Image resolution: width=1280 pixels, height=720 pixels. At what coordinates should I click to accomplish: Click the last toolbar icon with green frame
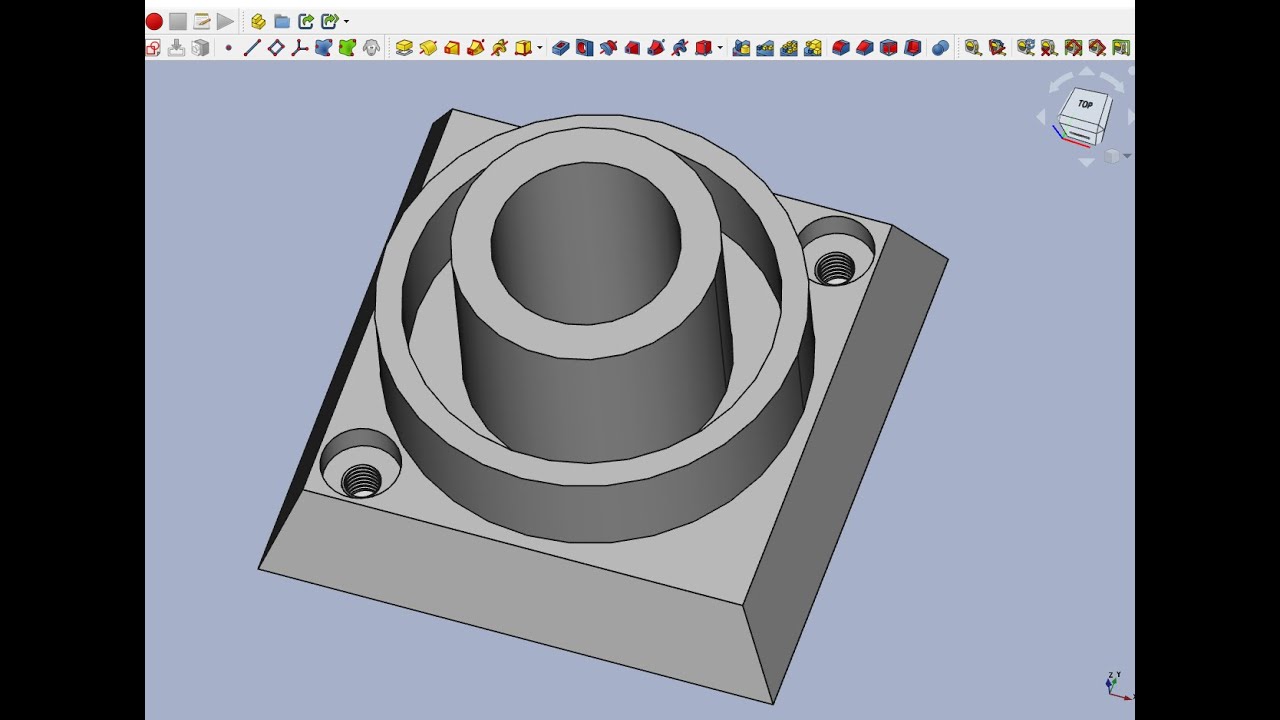1121,47
